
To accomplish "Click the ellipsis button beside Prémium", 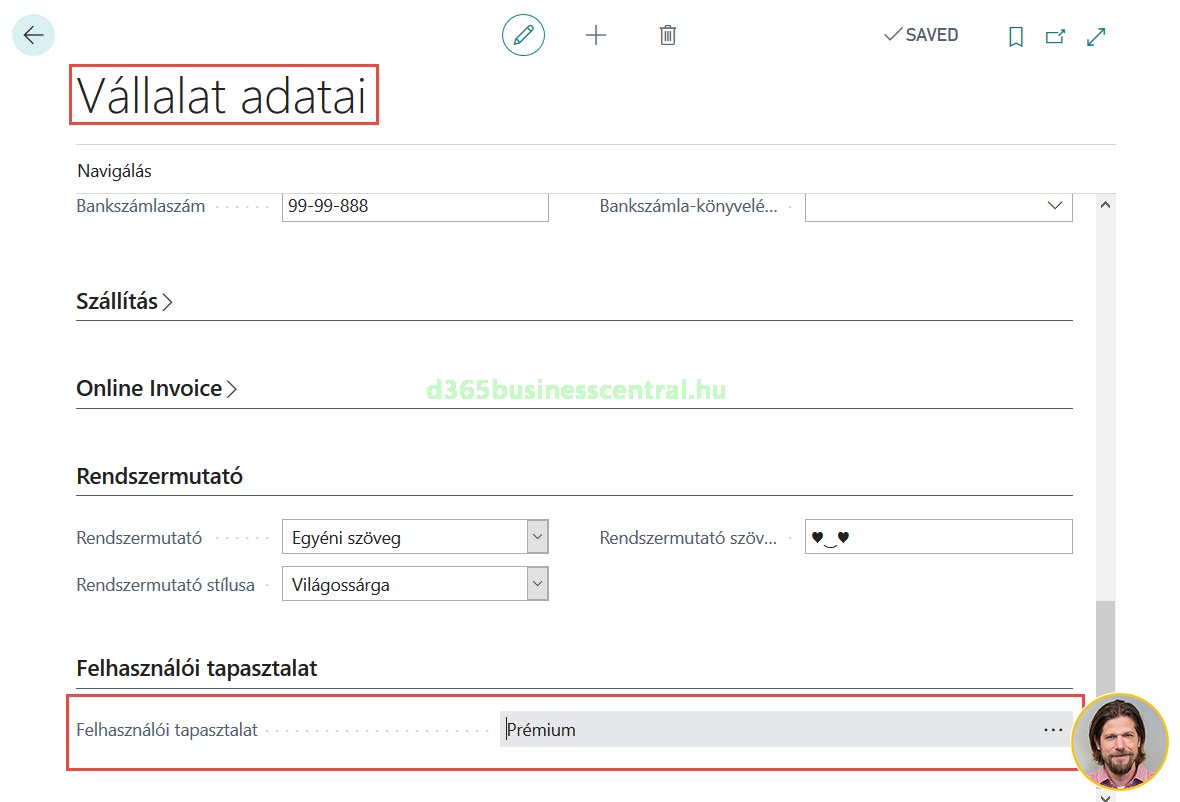I will coord(1052,730).
